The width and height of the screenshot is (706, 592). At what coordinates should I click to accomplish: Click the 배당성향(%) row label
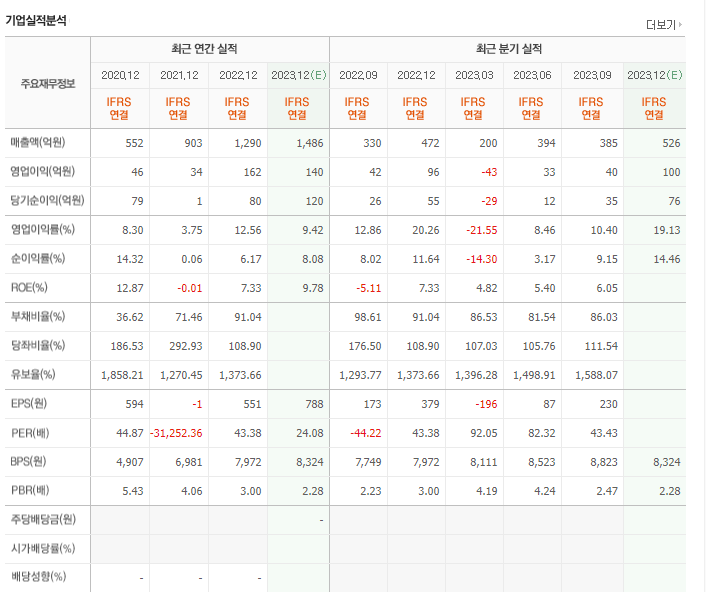pyautogui.click(x=38, y=577)
